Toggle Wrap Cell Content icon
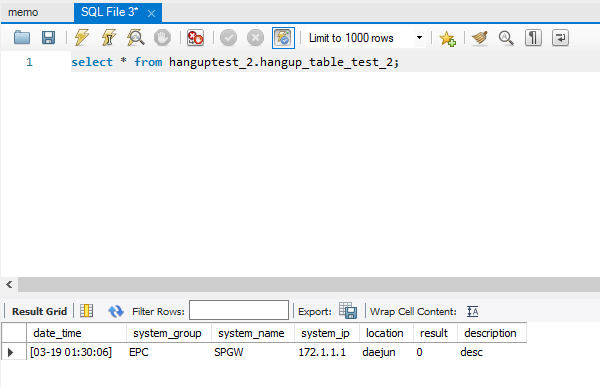This screenshot has width=600, height=387. [473, 311]
